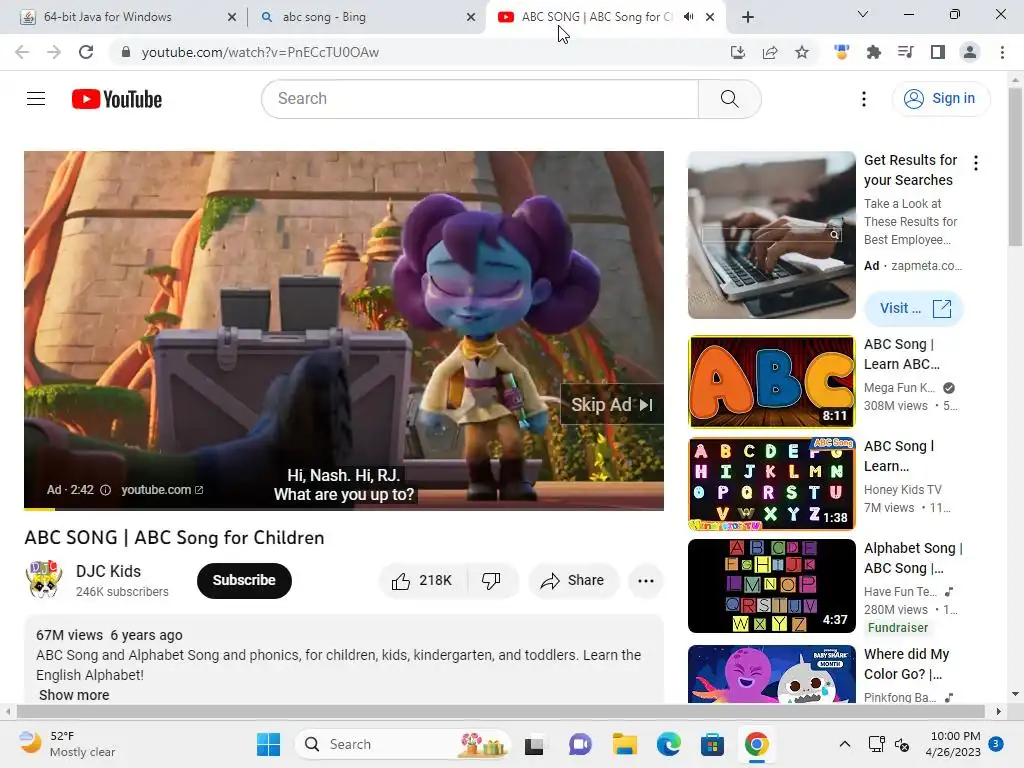Open the ad info icon
This screenshot has width=1024, height=768.
tap(105, 490)
